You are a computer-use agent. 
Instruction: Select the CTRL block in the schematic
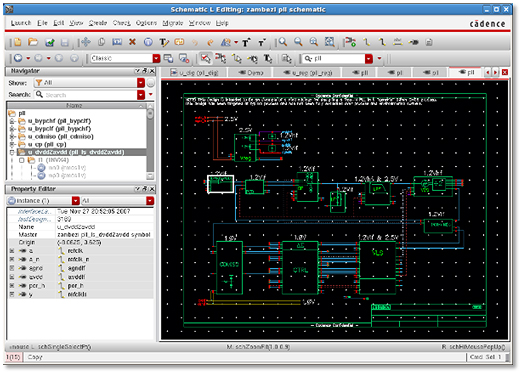(300, 268)
